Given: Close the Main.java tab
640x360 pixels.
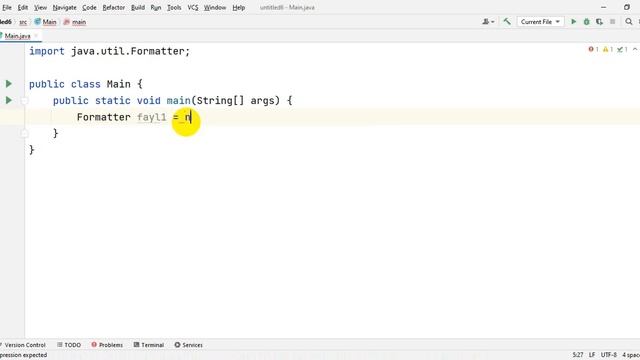Looking at the screenshot, I should [x=36, y=36].
